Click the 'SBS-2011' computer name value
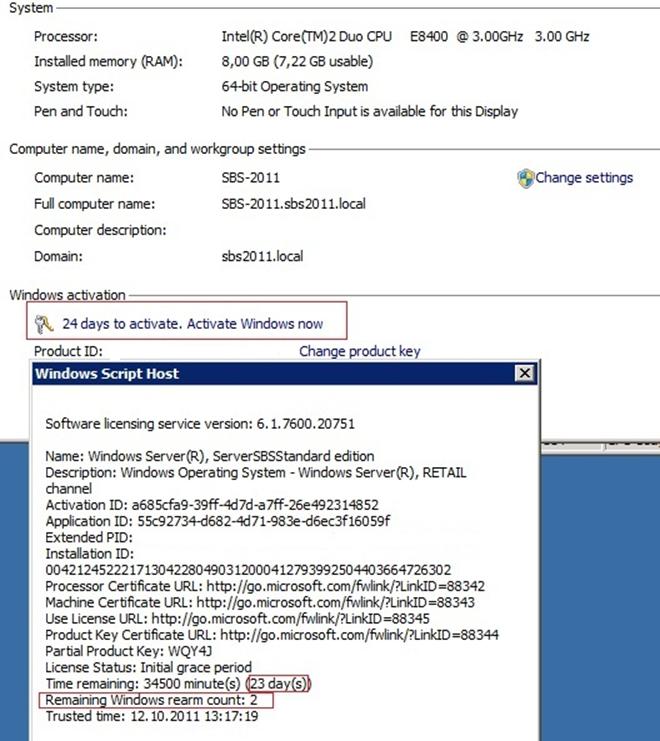The height and width of the screenshot is (741, 660). pos(250,178)
